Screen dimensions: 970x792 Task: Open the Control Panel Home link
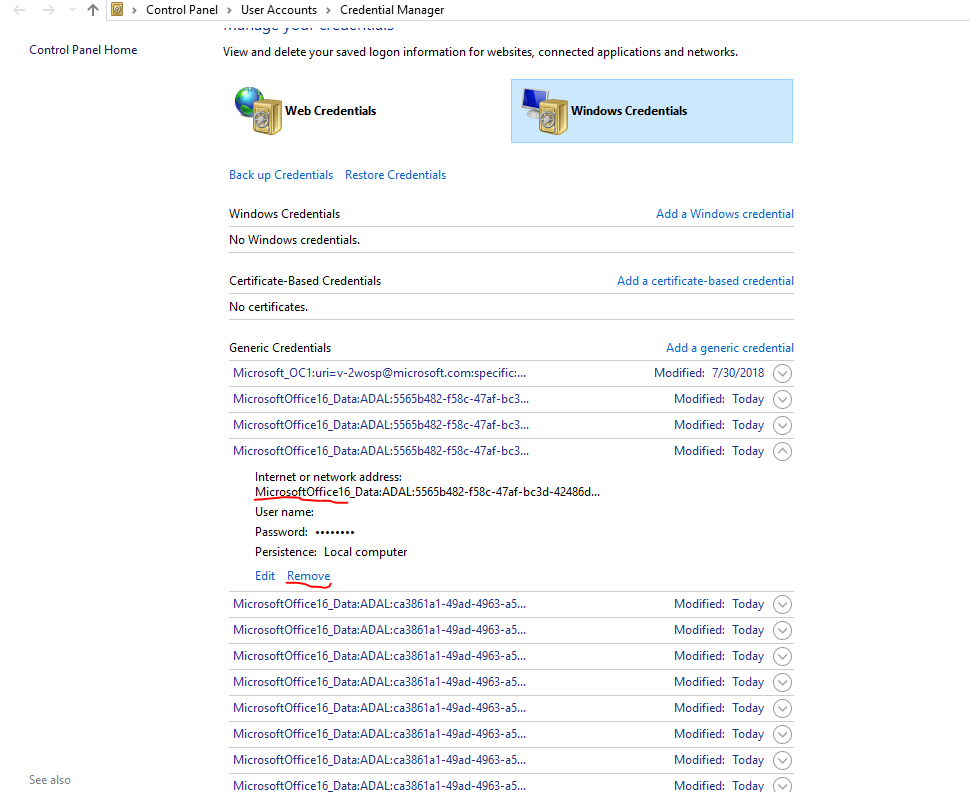coord(84,50)
